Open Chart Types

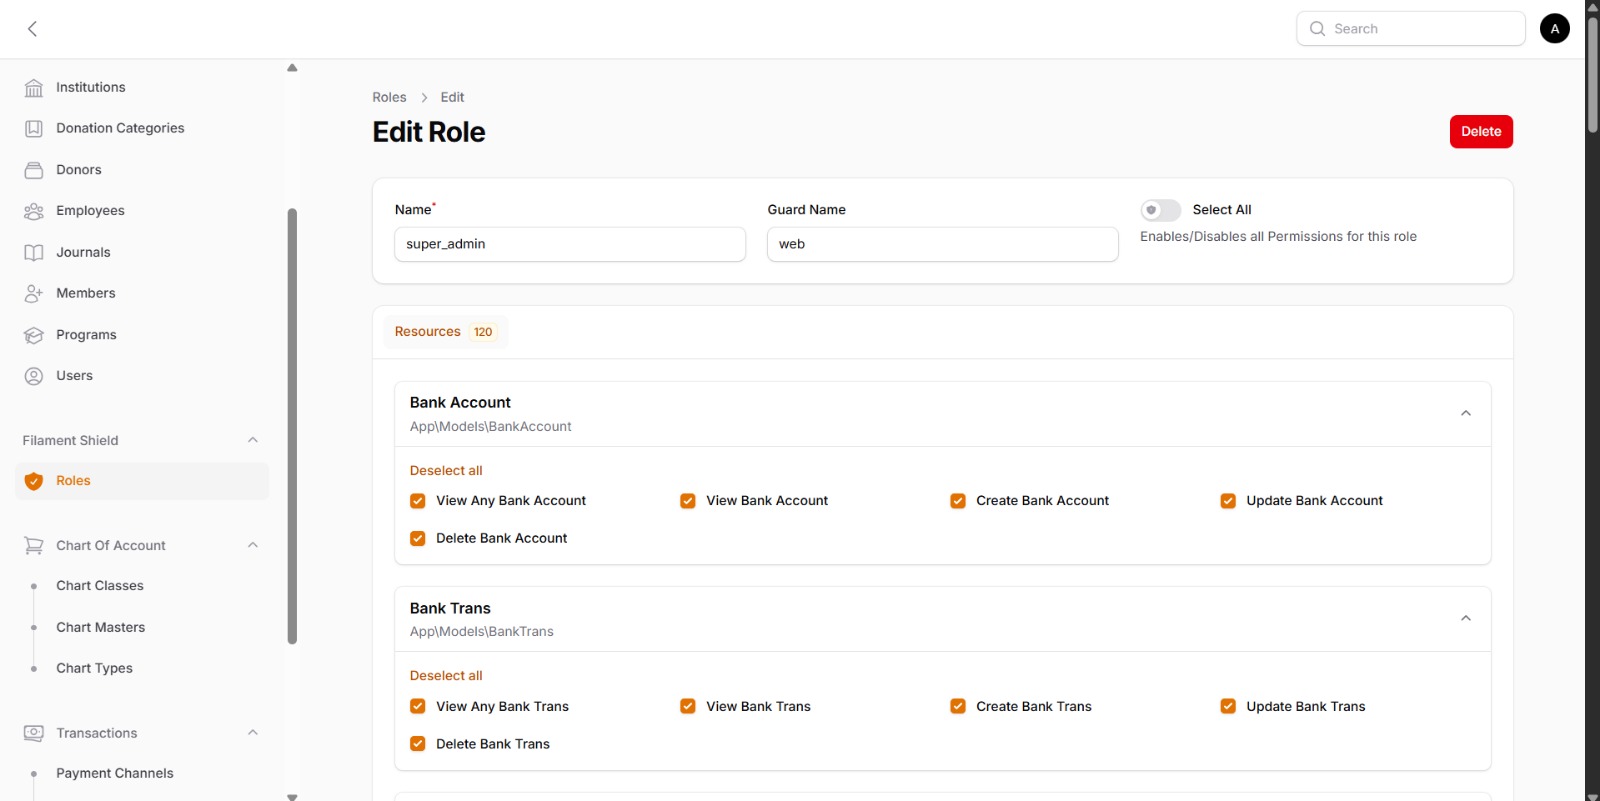[x=142, y=669]
